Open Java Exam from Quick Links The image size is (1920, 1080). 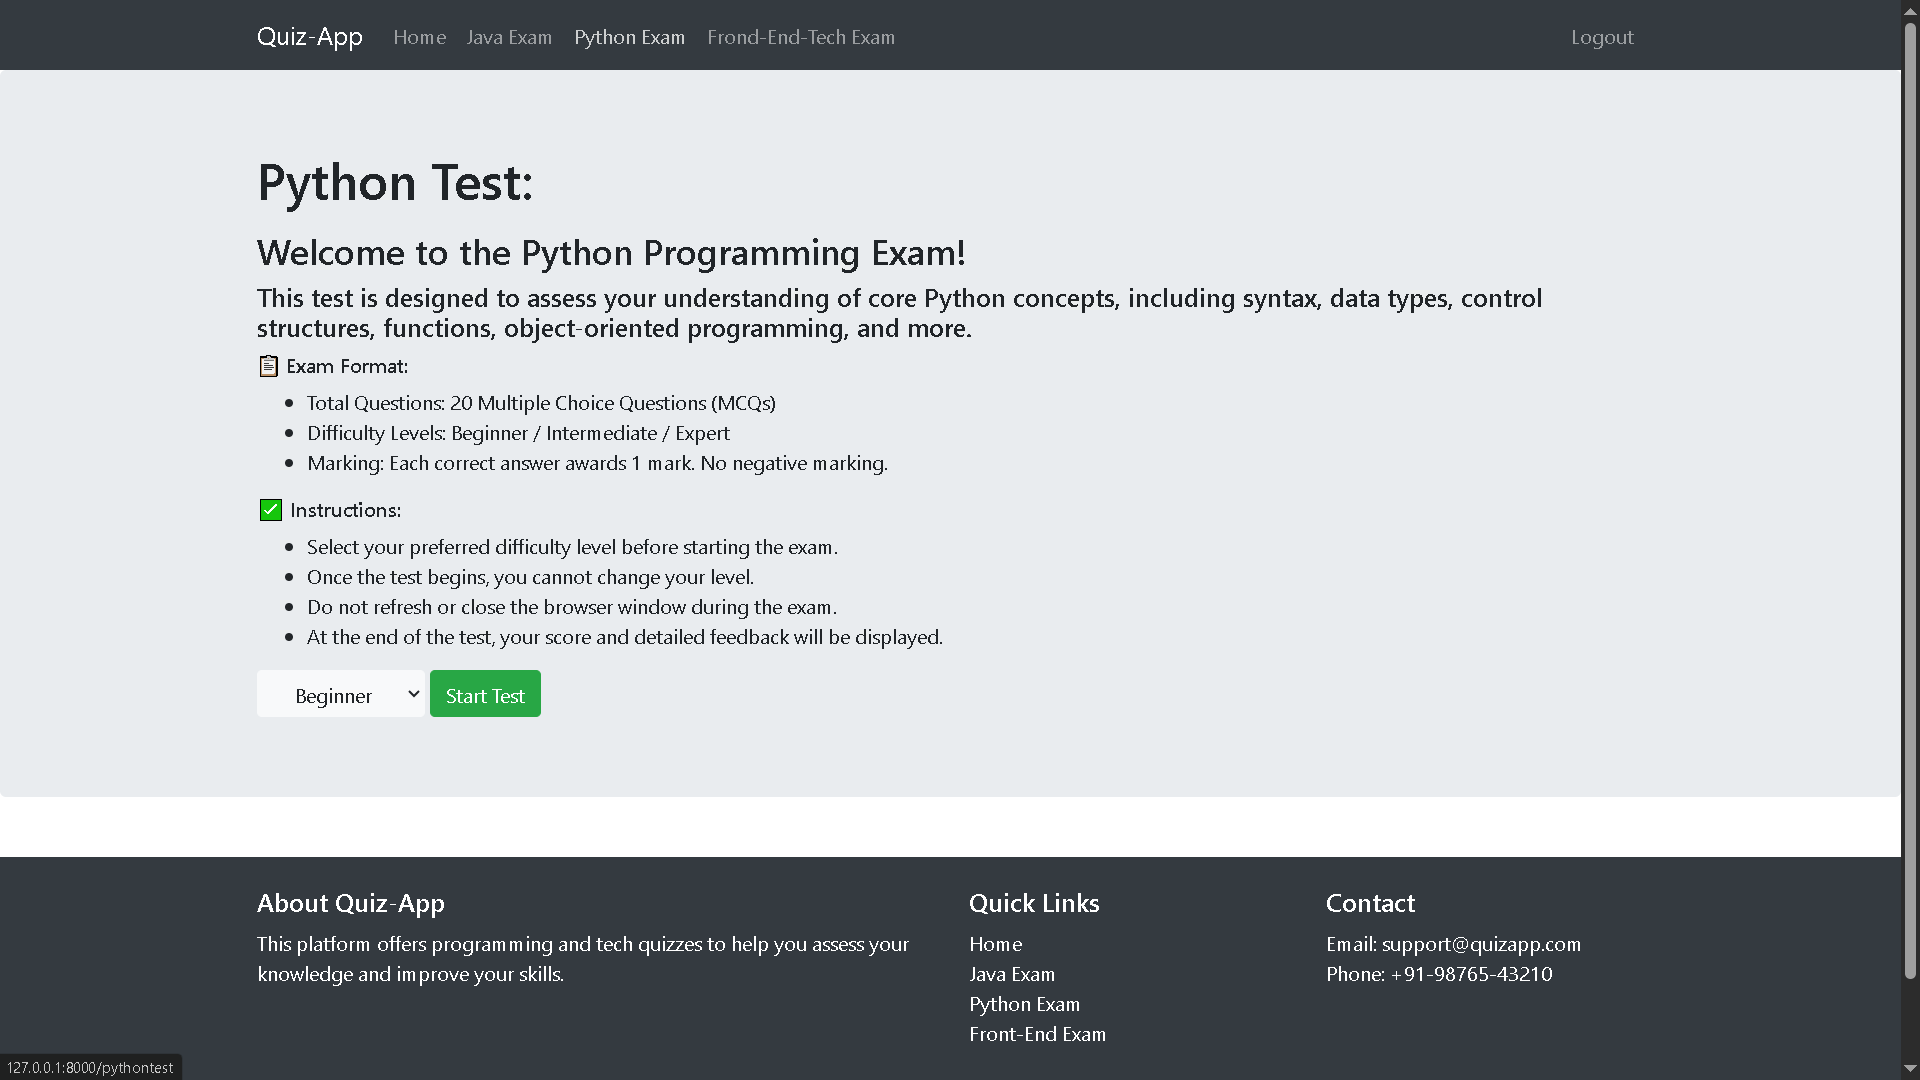tap(1012, 974)
